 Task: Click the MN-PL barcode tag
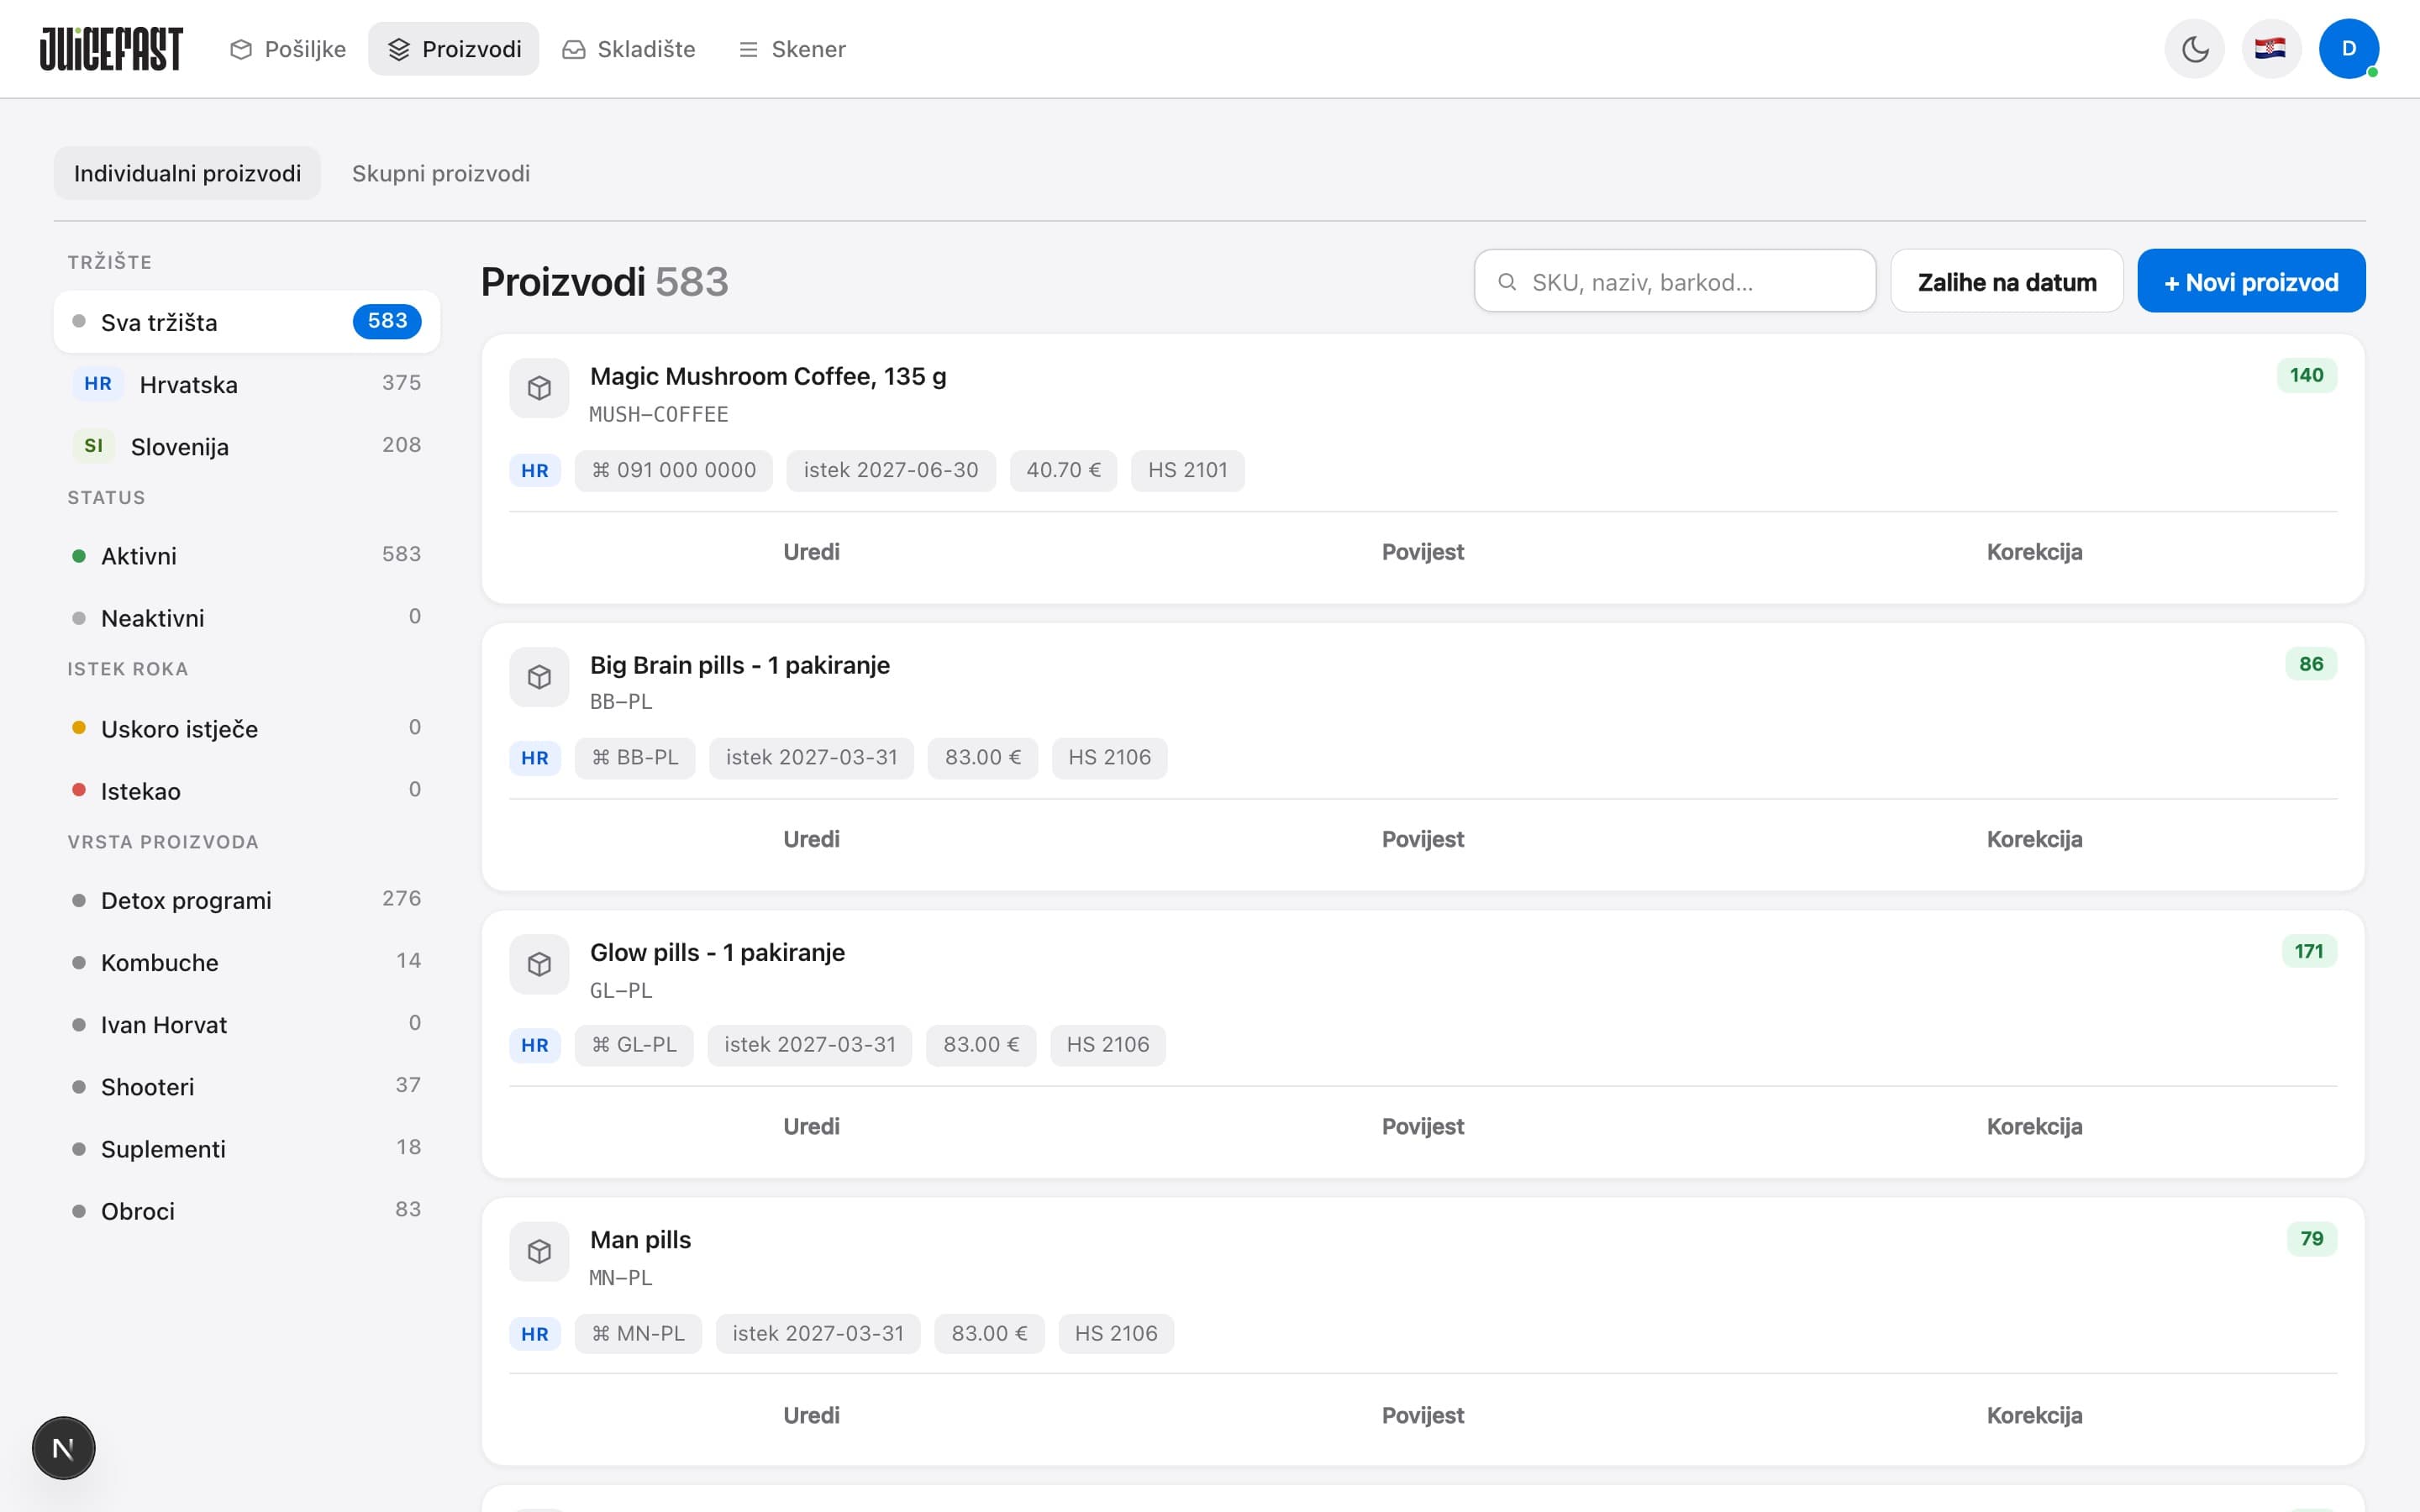638,1333
